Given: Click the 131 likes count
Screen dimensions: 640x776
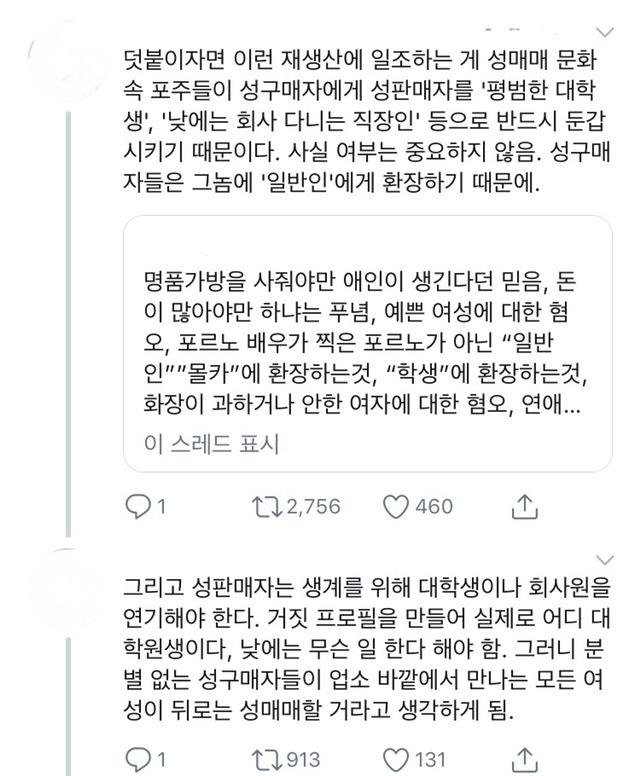Looking at the screenshot, I should [x=430, y=759].
